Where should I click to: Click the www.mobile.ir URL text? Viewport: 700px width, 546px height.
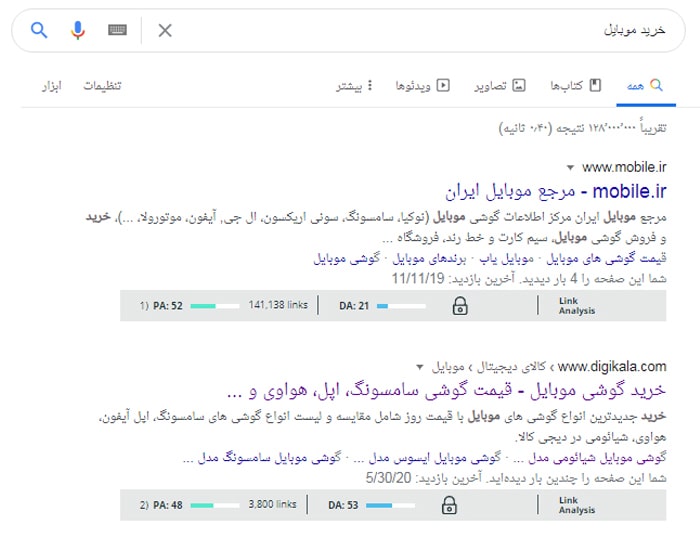pyautogui.click(x=624, y=167)
